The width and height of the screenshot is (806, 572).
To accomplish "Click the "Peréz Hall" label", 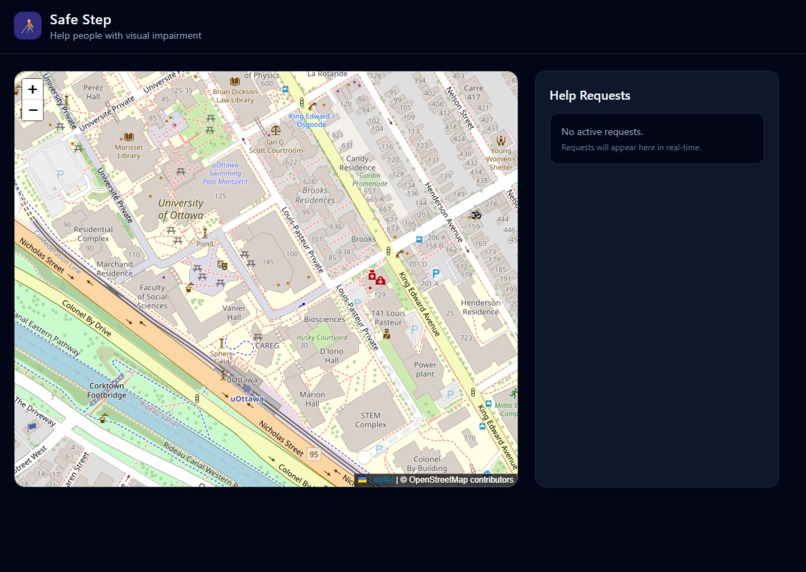I will click(93, 92).
